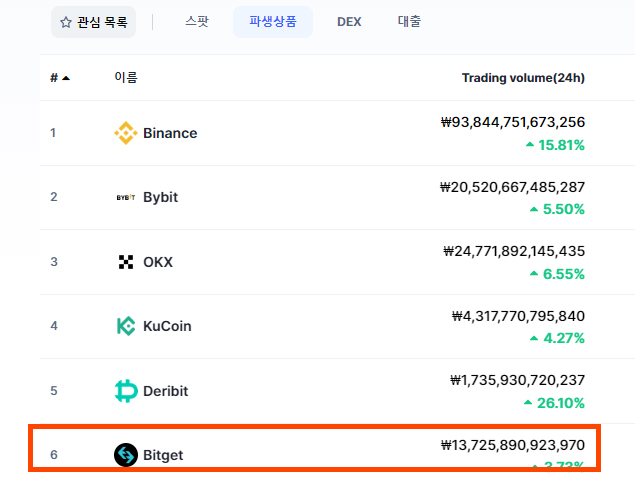Viewport: 635px width, 477px height.
Task: Click Bybit's 5.50% change value
Action: [564, 209]
